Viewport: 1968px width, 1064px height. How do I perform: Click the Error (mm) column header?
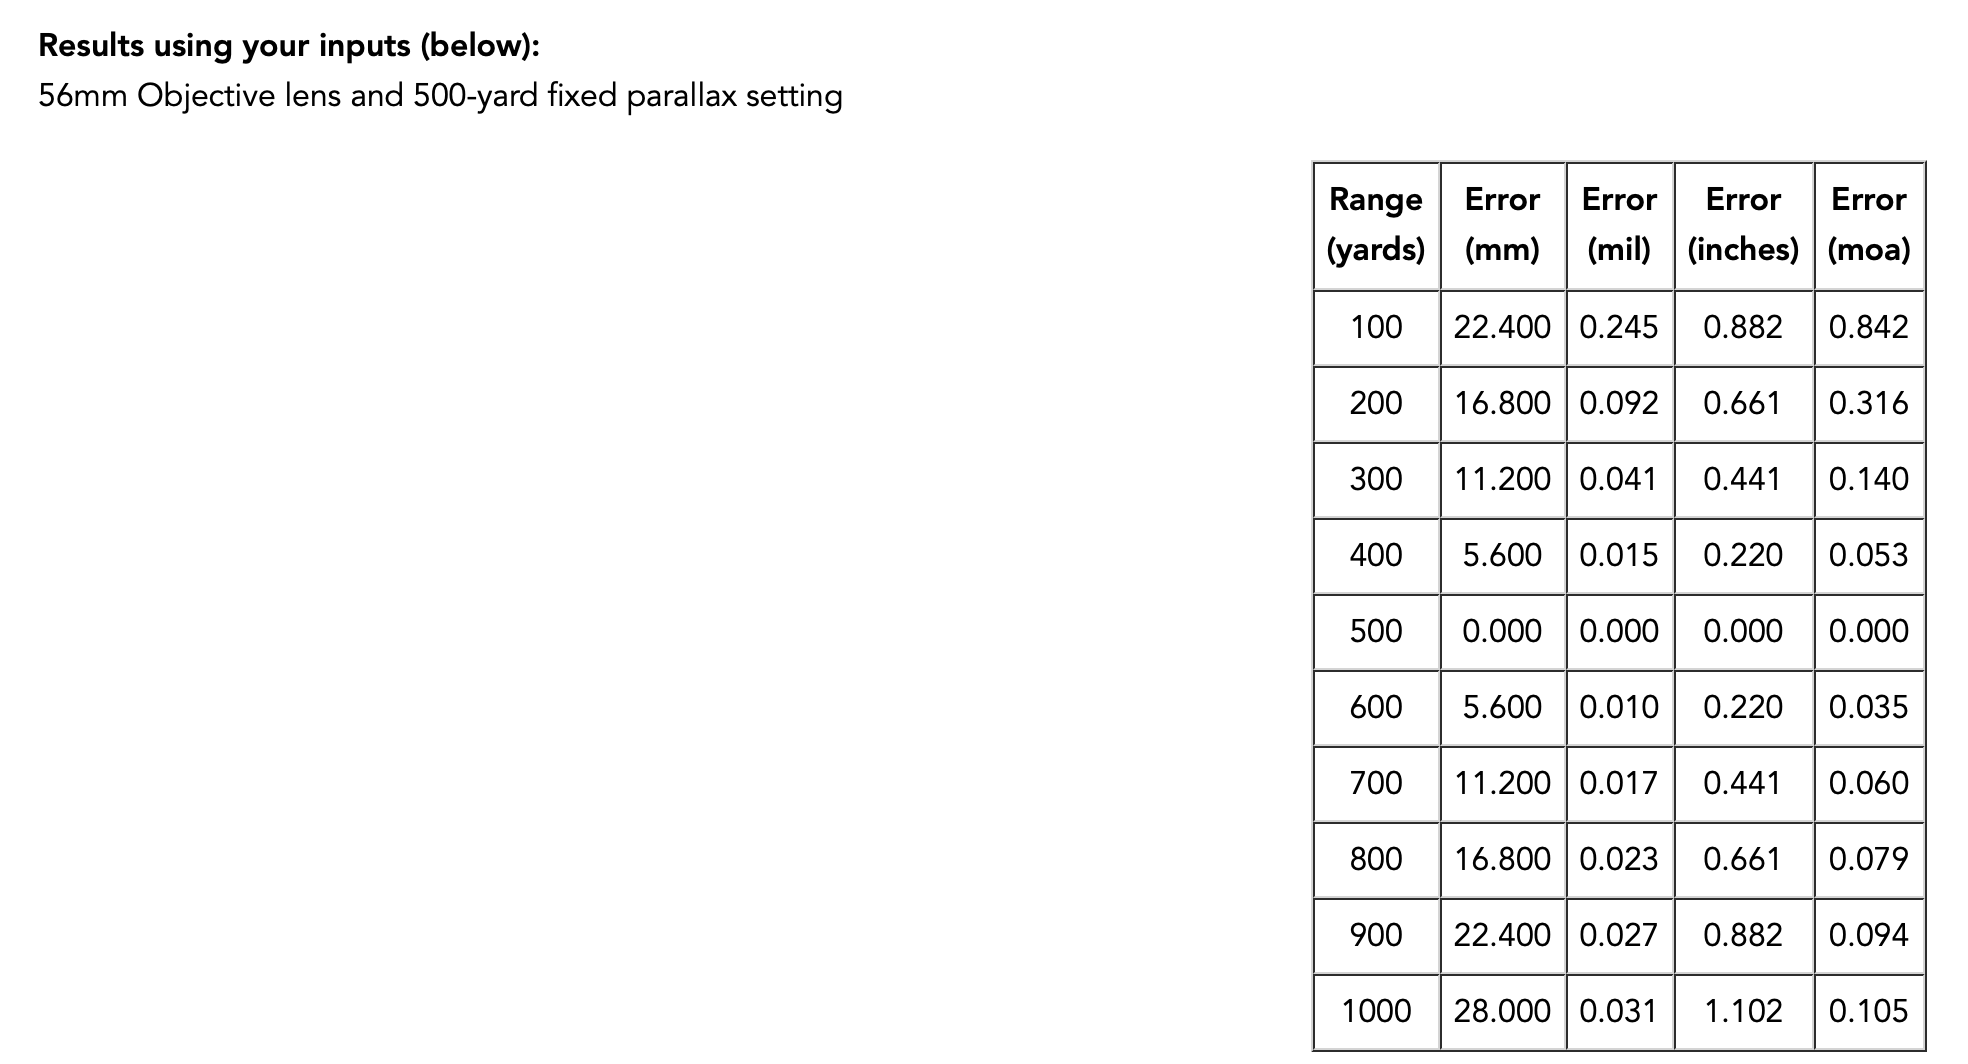(1502, 224)
